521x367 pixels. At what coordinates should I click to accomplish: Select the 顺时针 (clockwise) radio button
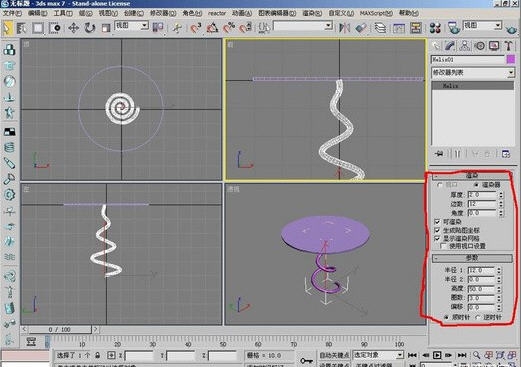[446, 318]
